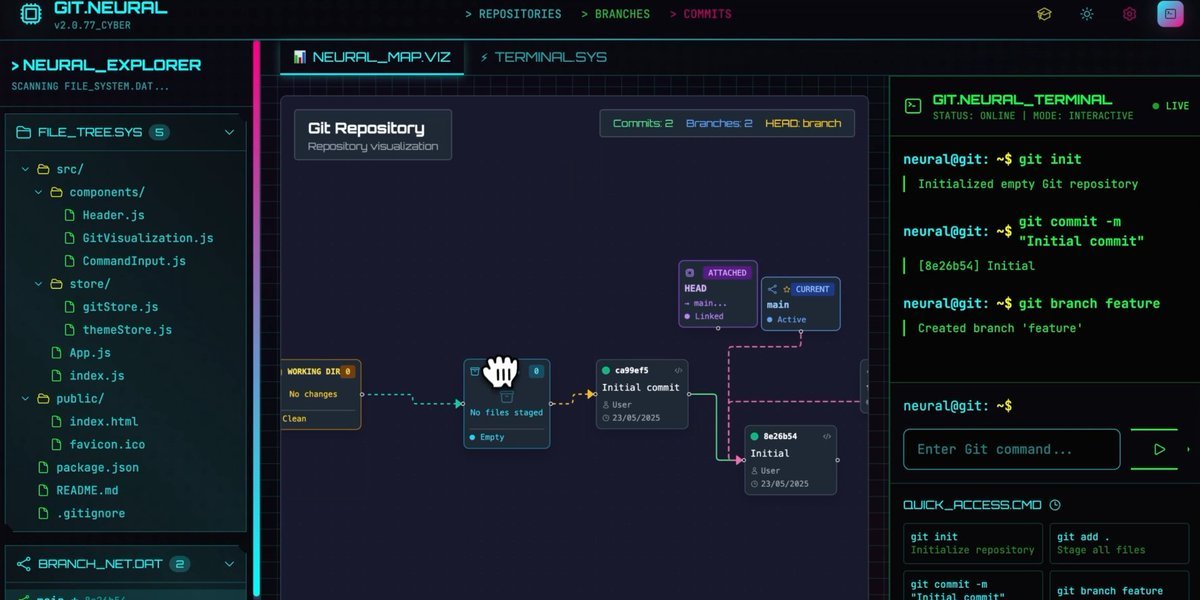Click the Enter Git command input field
Image resolution: width=1200 pixels, height=600 pixels.
[x=1011, y=449]
